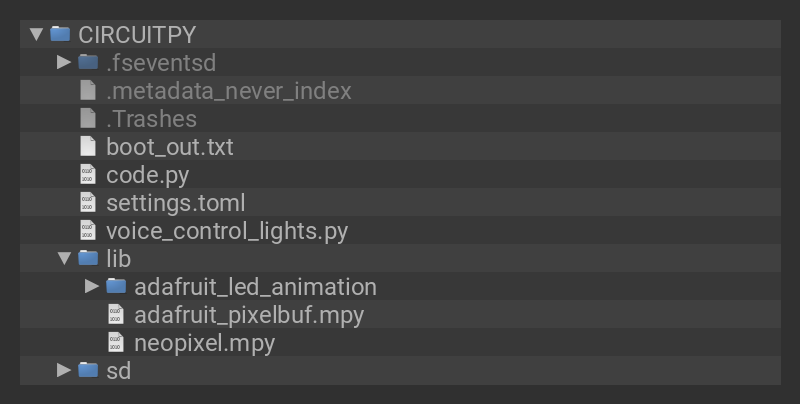The image size is (800, 404).
Task: Click the boot_out.txt document icon
Action: (88, 147)
